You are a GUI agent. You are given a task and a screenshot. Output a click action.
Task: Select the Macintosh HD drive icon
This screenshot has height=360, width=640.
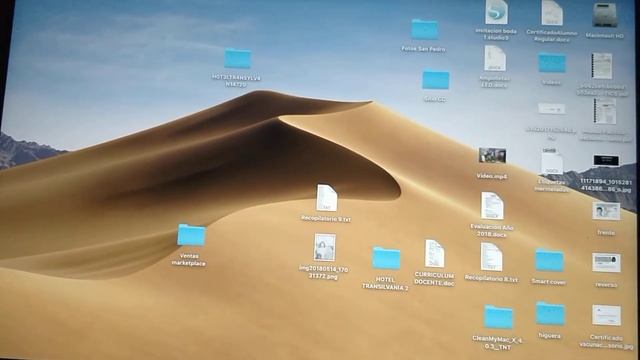coord(605,16)
